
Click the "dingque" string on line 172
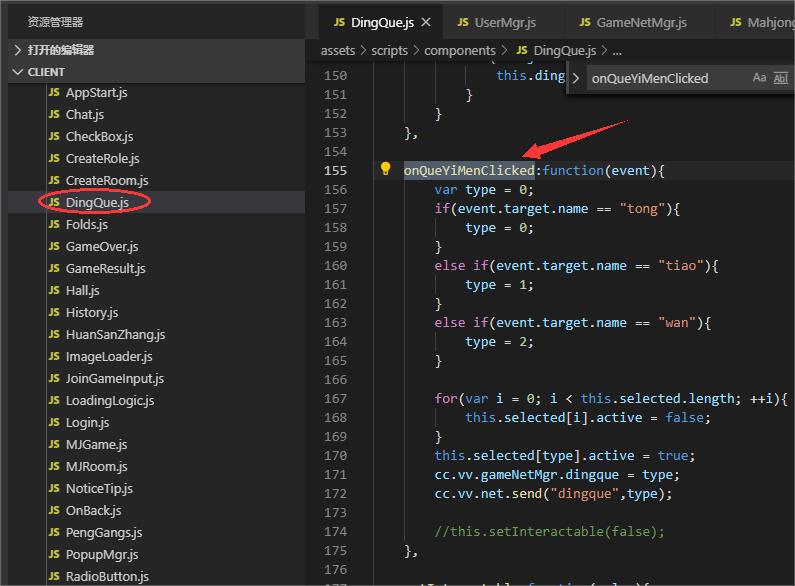(585, 494)
